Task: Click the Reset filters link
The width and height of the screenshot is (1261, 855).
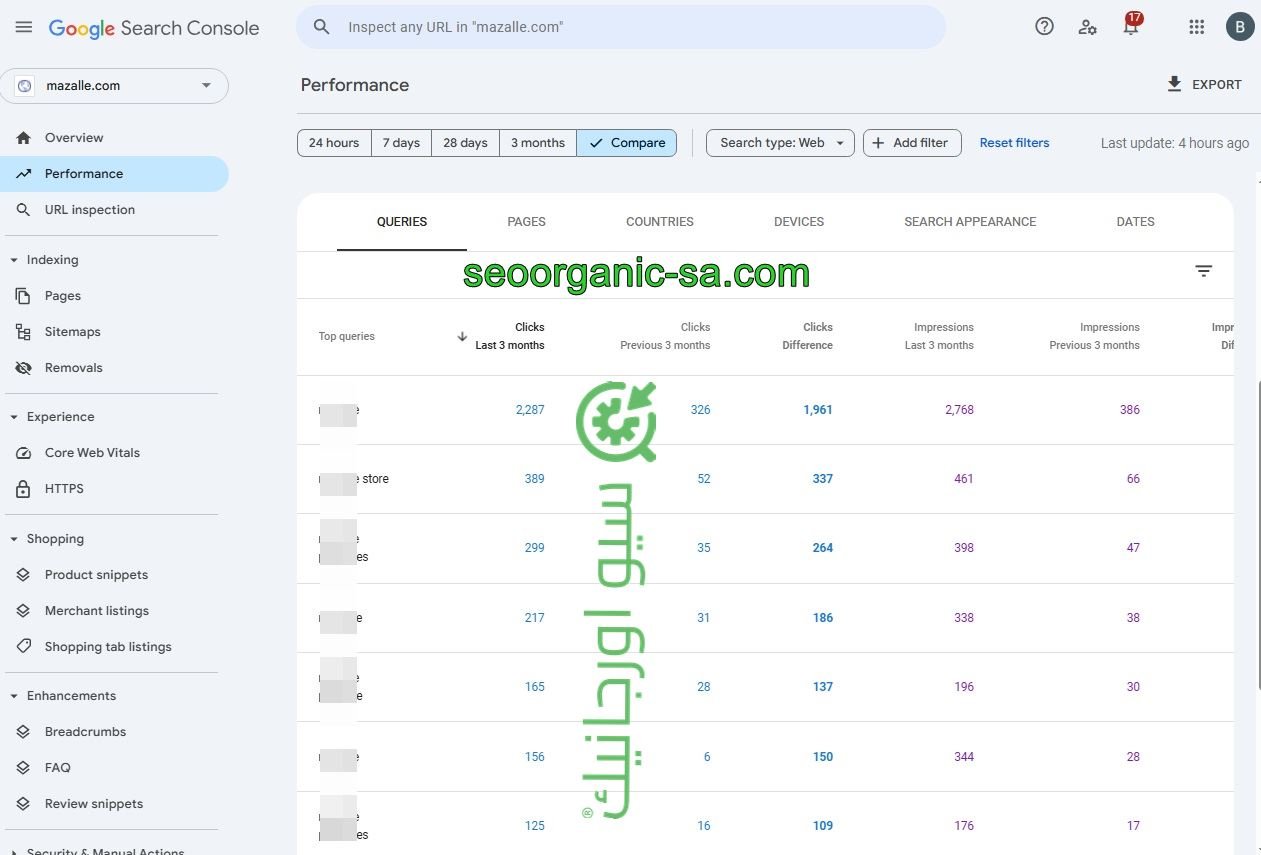Action: click(x=1014, y=143)
